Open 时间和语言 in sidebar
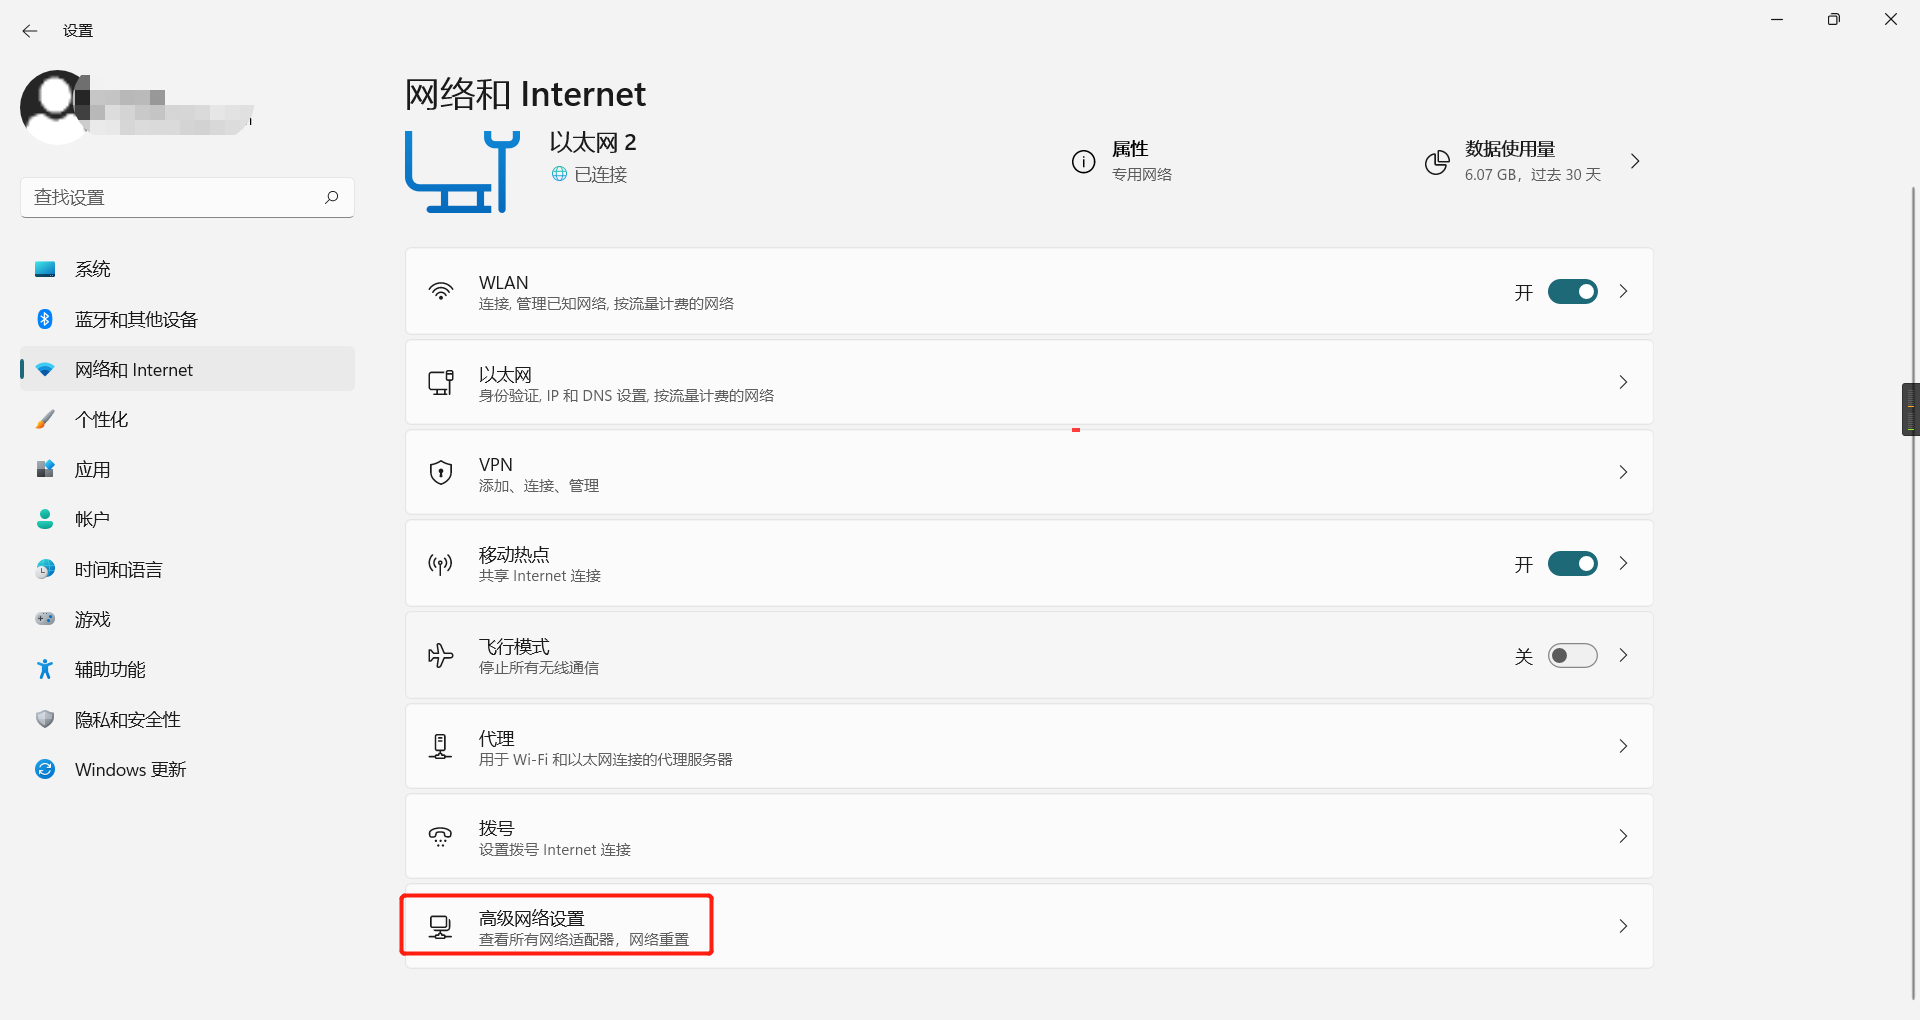 click(x=187, y=569)
